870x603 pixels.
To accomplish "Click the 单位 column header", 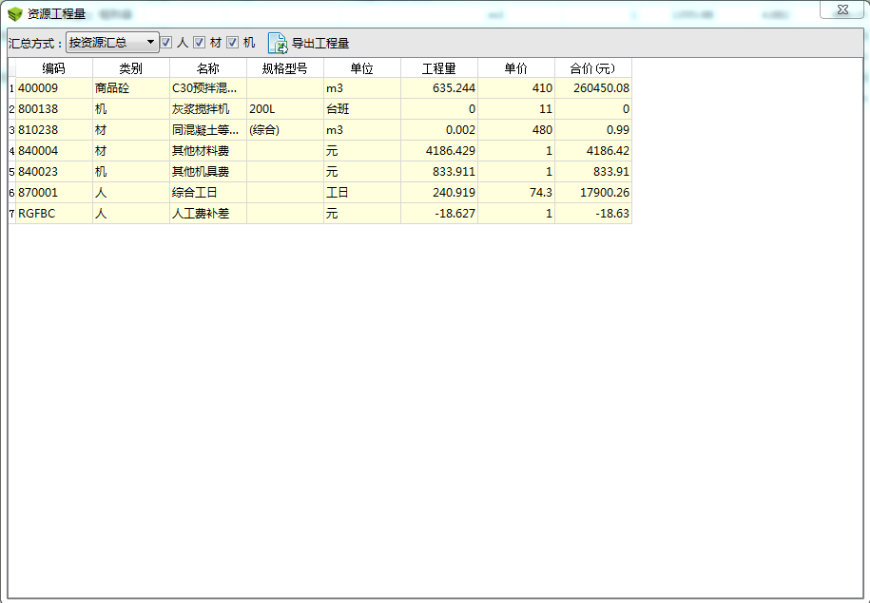I will [x=362, y=68].
